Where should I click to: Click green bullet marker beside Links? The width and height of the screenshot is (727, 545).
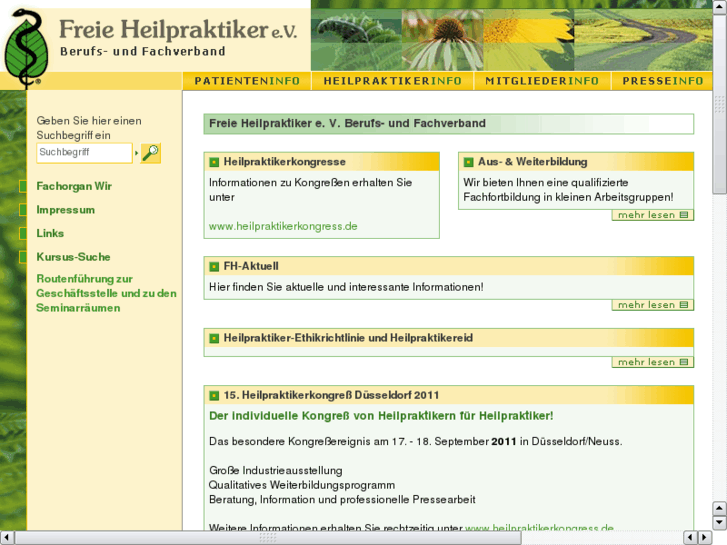23,233
